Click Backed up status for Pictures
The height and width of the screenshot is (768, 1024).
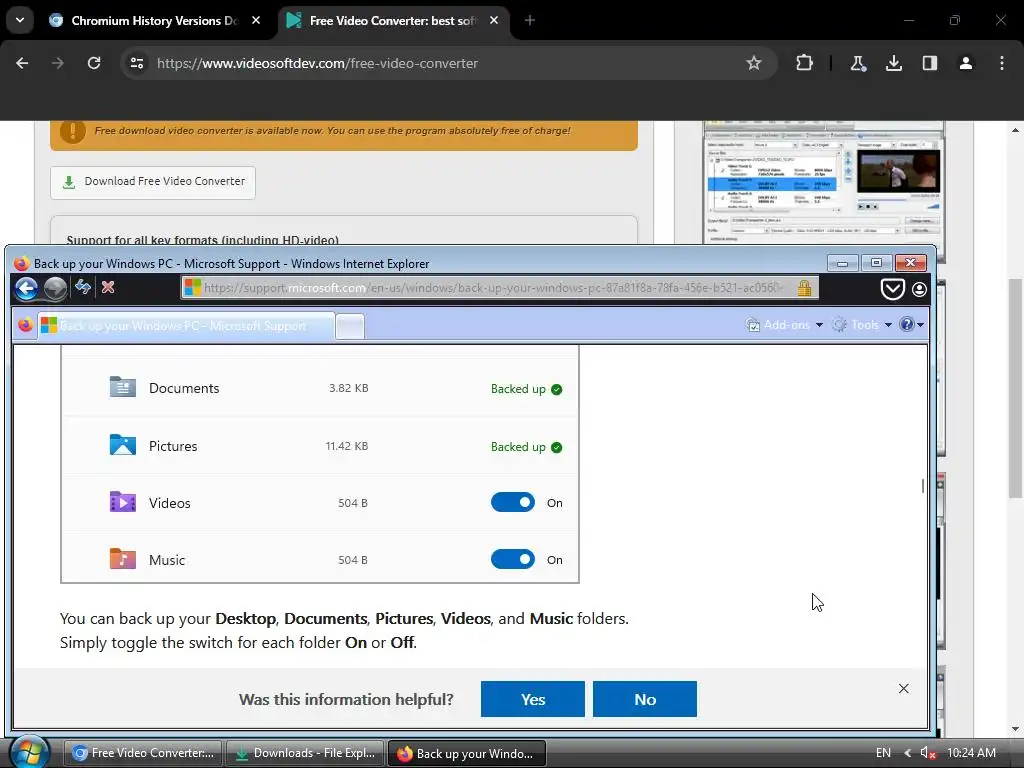pyautogui.click(x=526, y=447)
